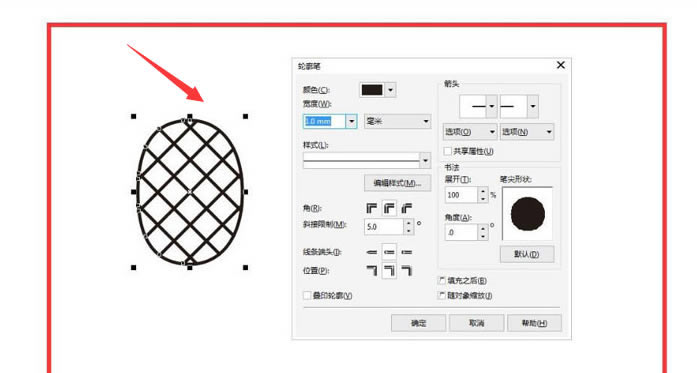This screenshot has height=373, width=697.
Task: Toggle the 填充之后(B) checkbox
Action: (442, 281)
